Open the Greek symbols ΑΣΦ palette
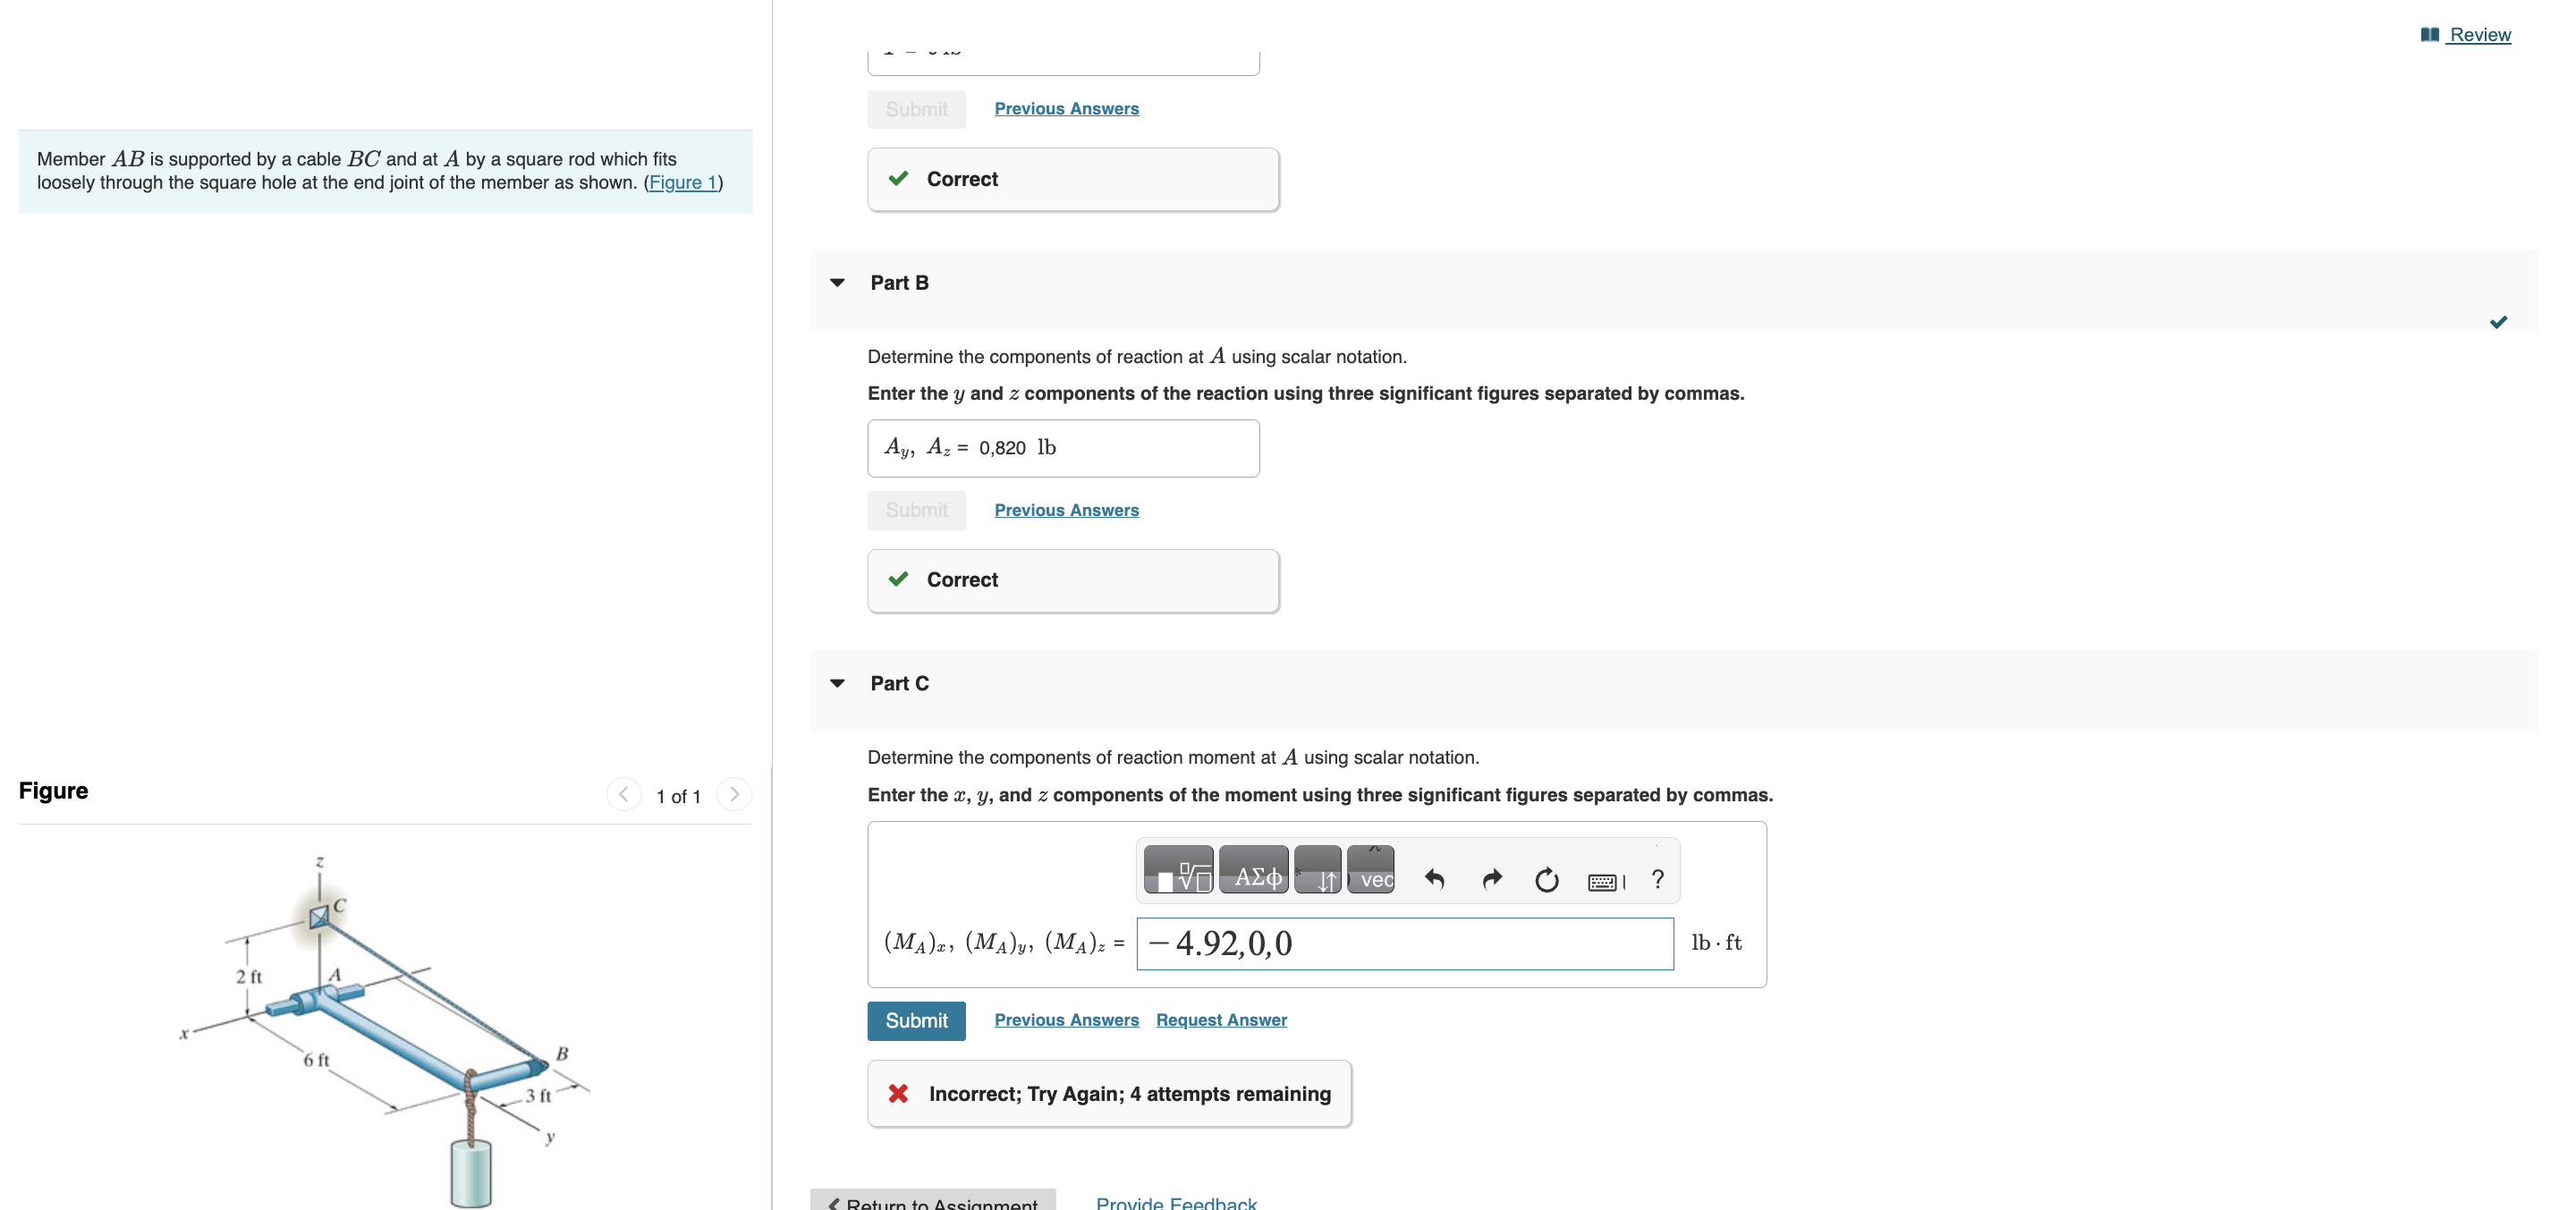This screenshot has height=1210, width=2576. [1253, 870]
